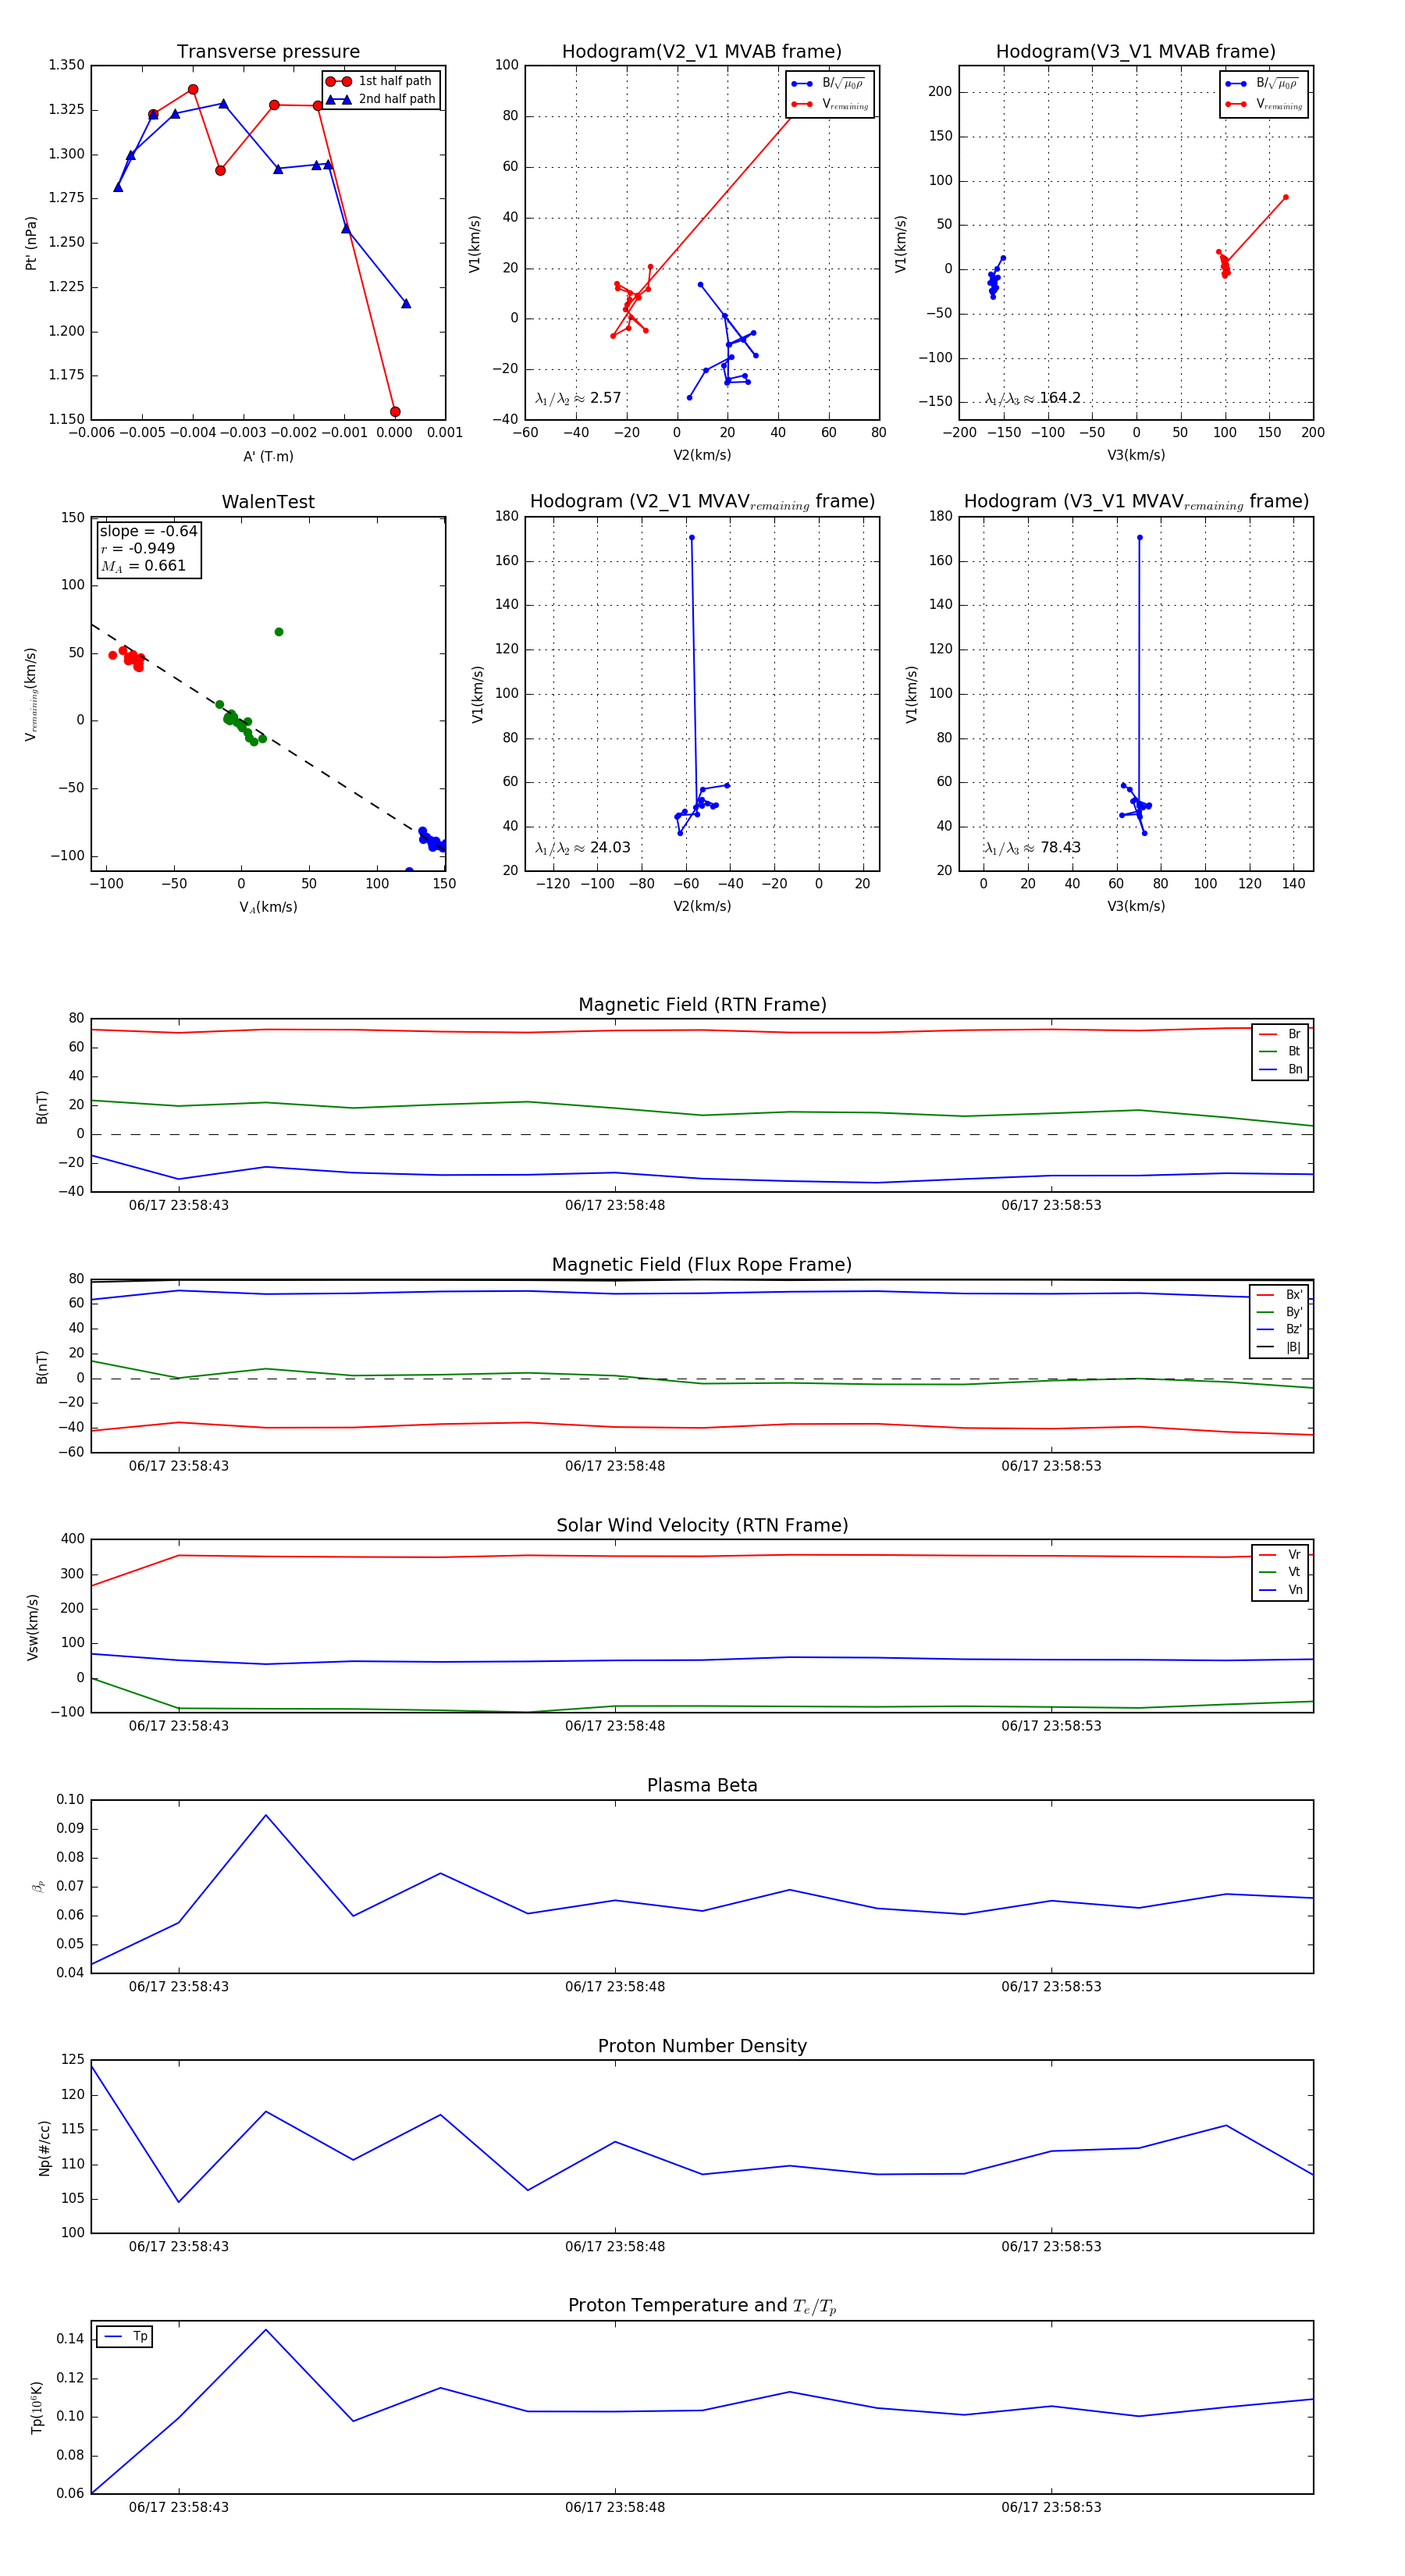Click 23:58:48 tick label under Plasma Beta plot
Viewport: 1405px width, 2576px height.
(615, 1986)
